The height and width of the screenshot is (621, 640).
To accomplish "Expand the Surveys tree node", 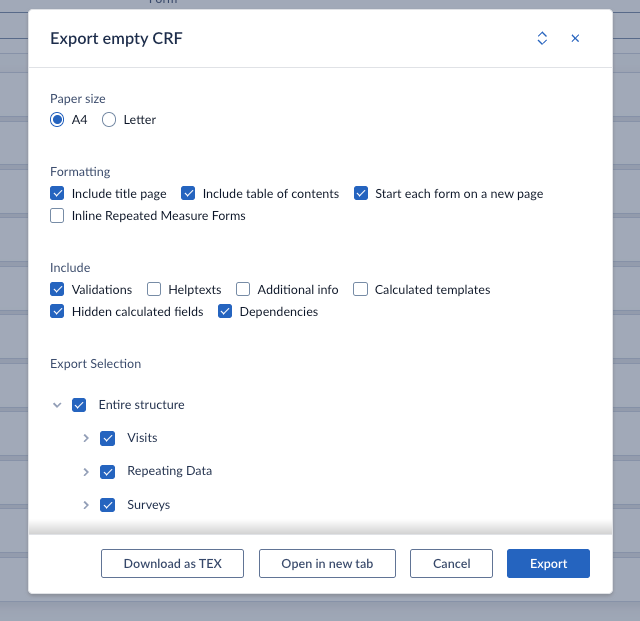I will click(x=86, y=505).
